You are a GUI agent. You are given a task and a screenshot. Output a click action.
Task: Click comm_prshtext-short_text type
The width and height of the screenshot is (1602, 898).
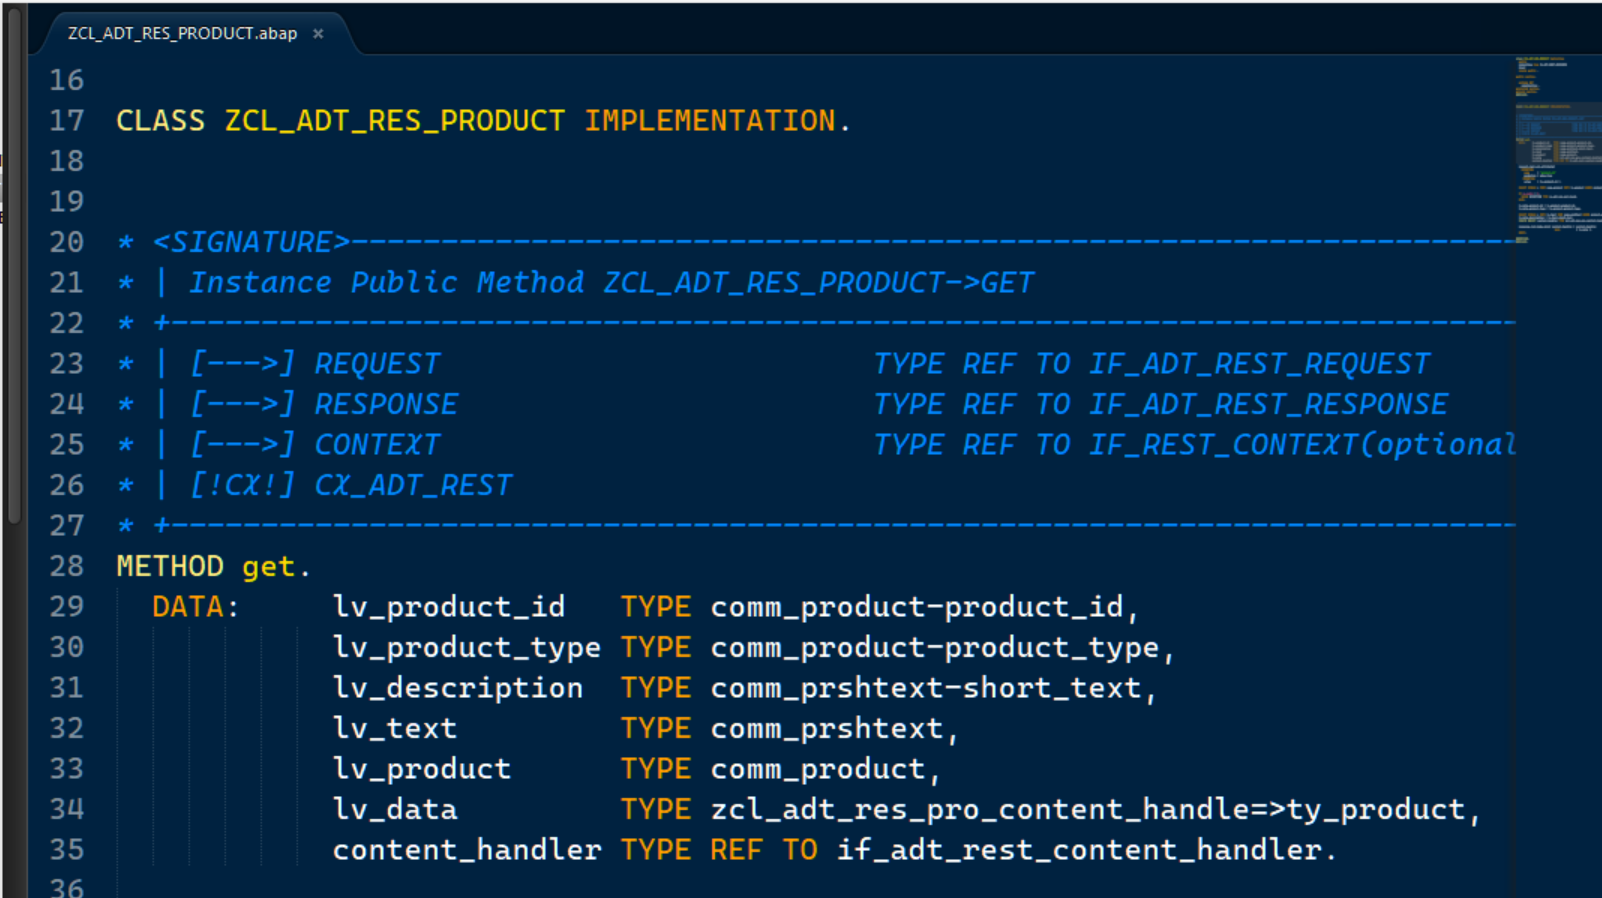click(x=926, y=688)
